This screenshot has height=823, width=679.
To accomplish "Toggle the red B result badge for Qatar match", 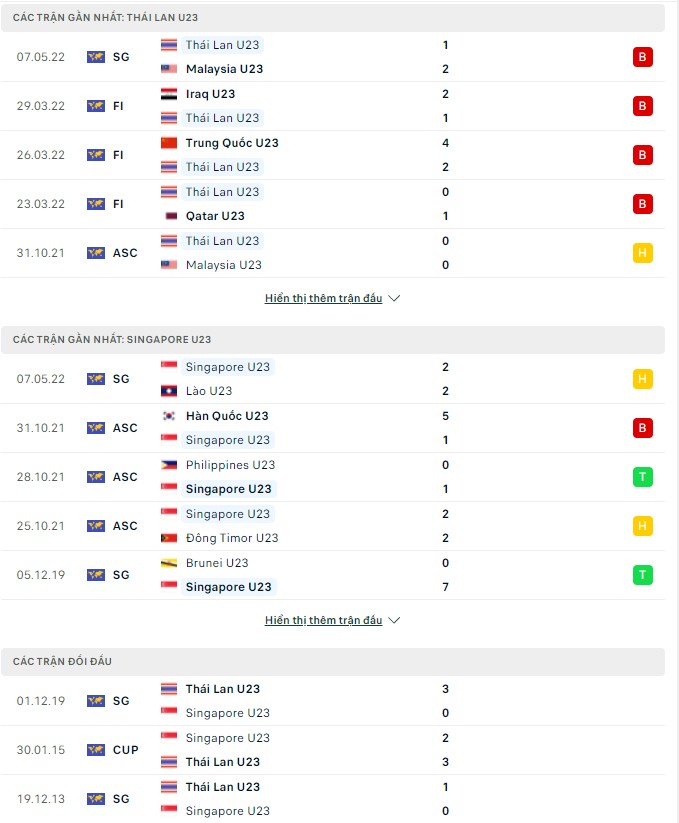I will (x=643, y=203).
